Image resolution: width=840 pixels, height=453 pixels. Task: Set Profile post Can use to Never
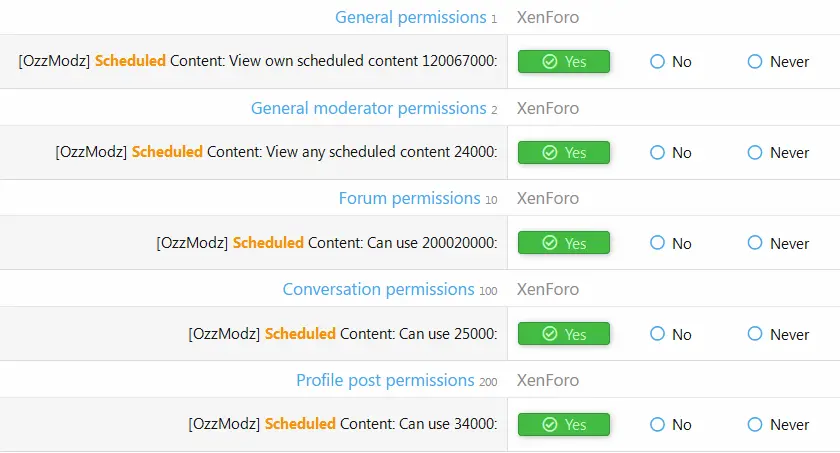[x=778, y=425]
